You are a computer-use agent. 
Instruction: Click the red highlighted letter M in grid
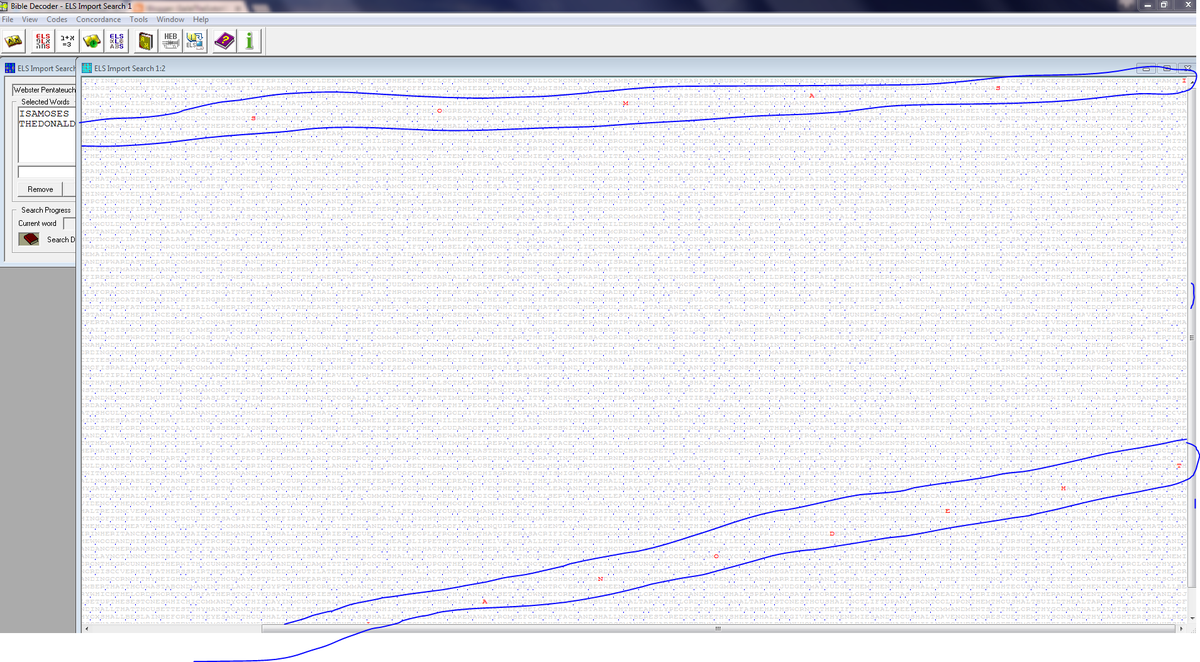625,103
